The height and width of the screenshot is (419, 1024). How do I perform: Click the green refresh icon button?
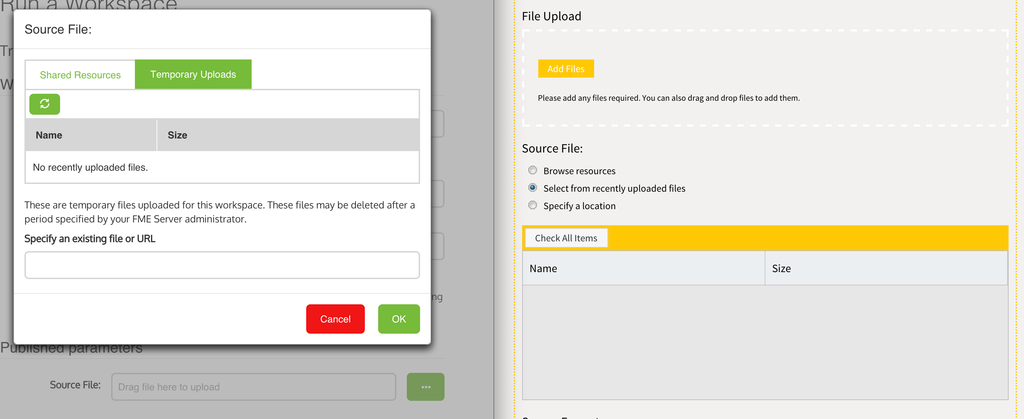pos(45,104)
